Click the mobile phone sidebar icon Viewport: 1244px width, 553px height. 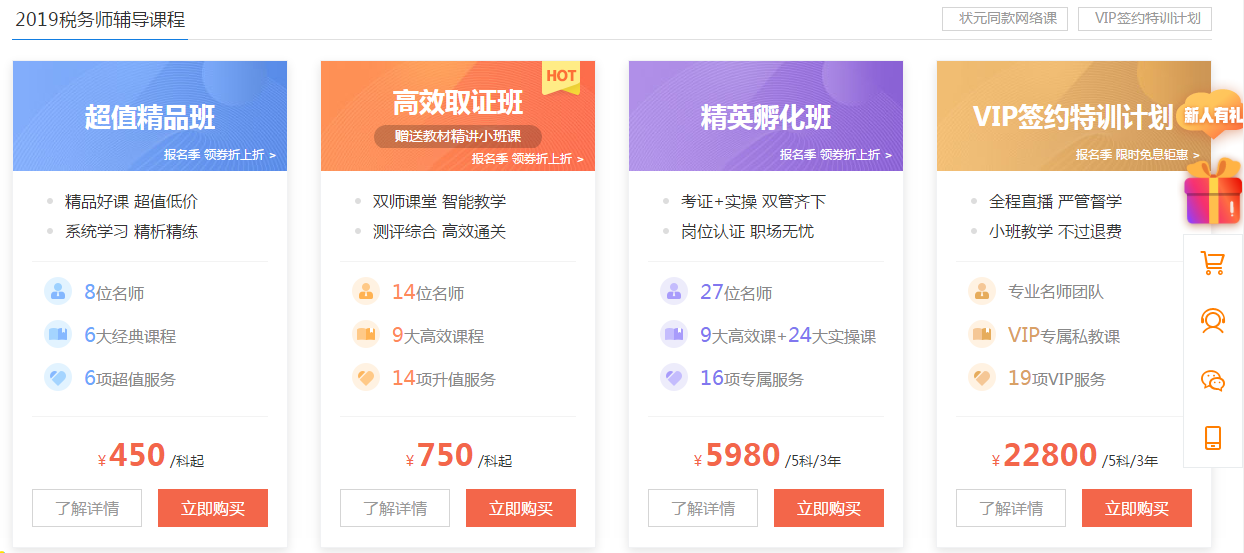1212,438
